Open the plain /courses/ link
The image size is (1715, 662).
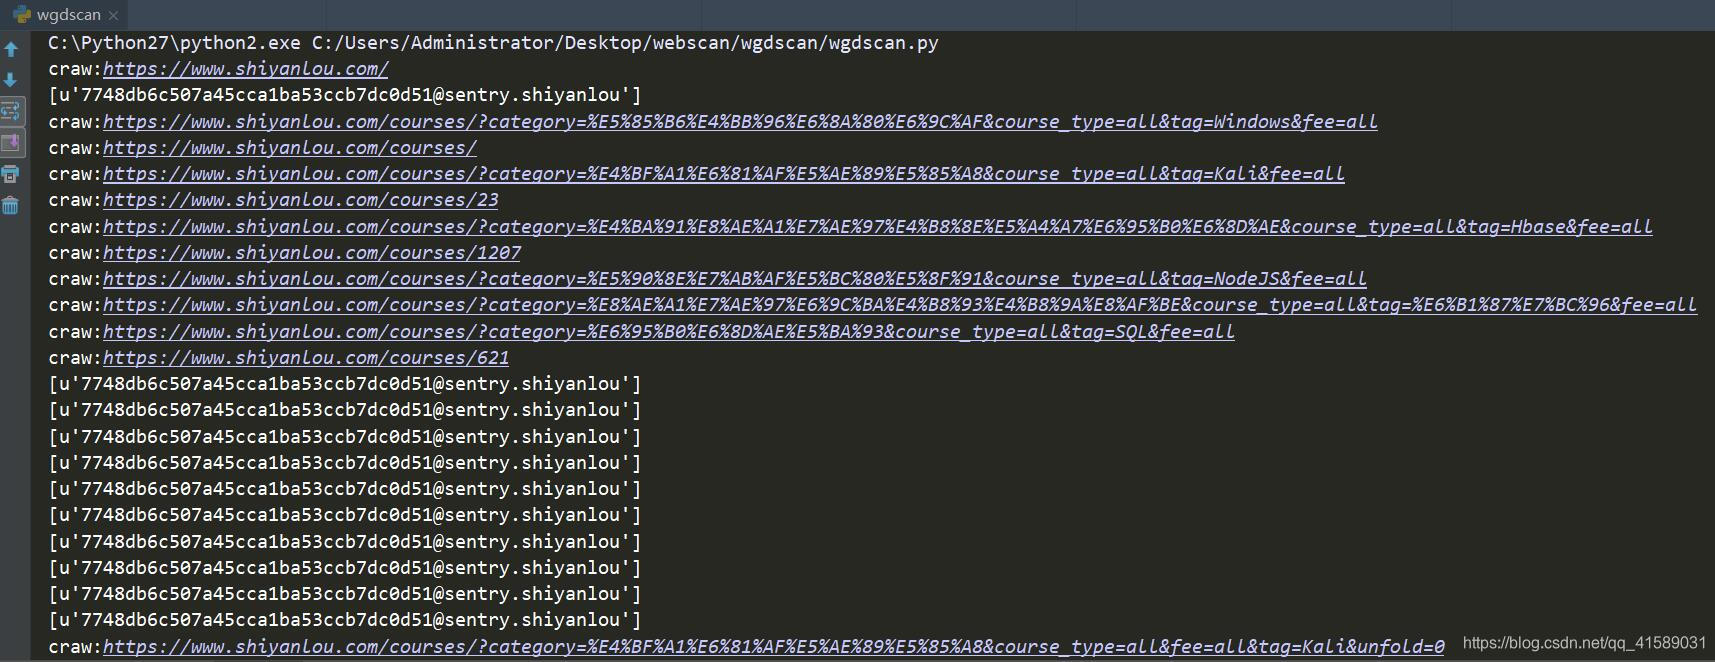pos(289,148)
